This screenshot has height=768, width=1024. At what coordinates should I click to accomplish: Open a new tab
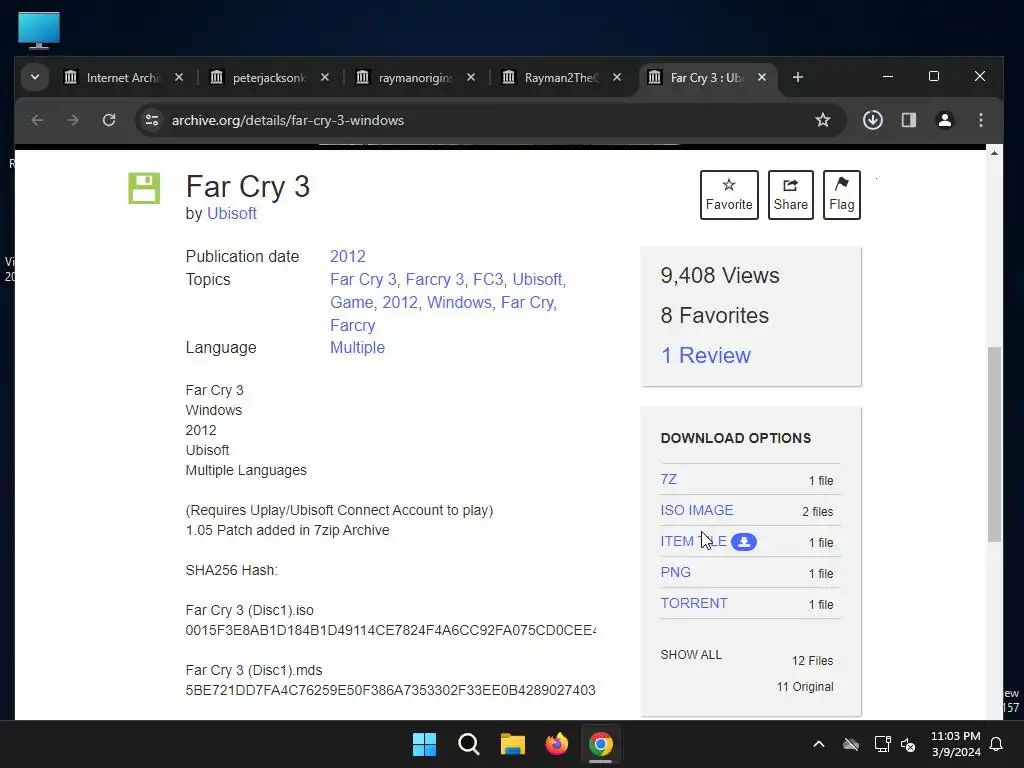pos(797,77)
